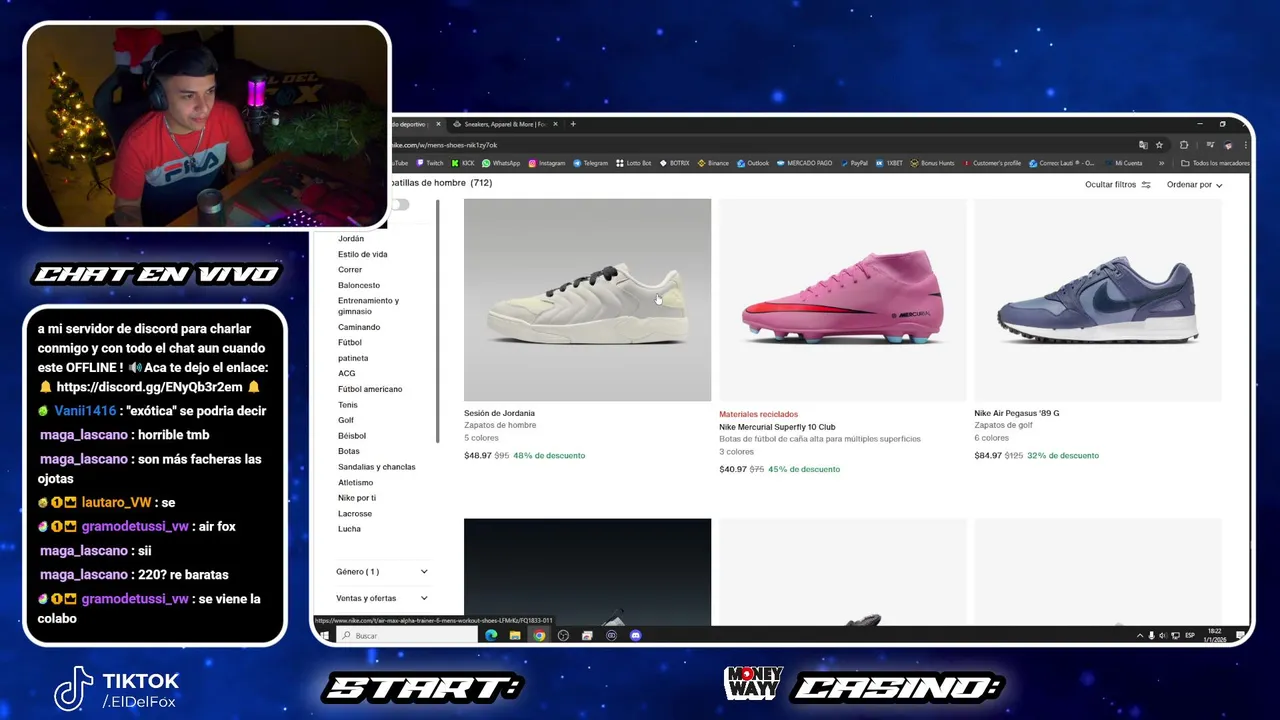Open the Sesión de Jordania shoe image

[x=587, y=300]
